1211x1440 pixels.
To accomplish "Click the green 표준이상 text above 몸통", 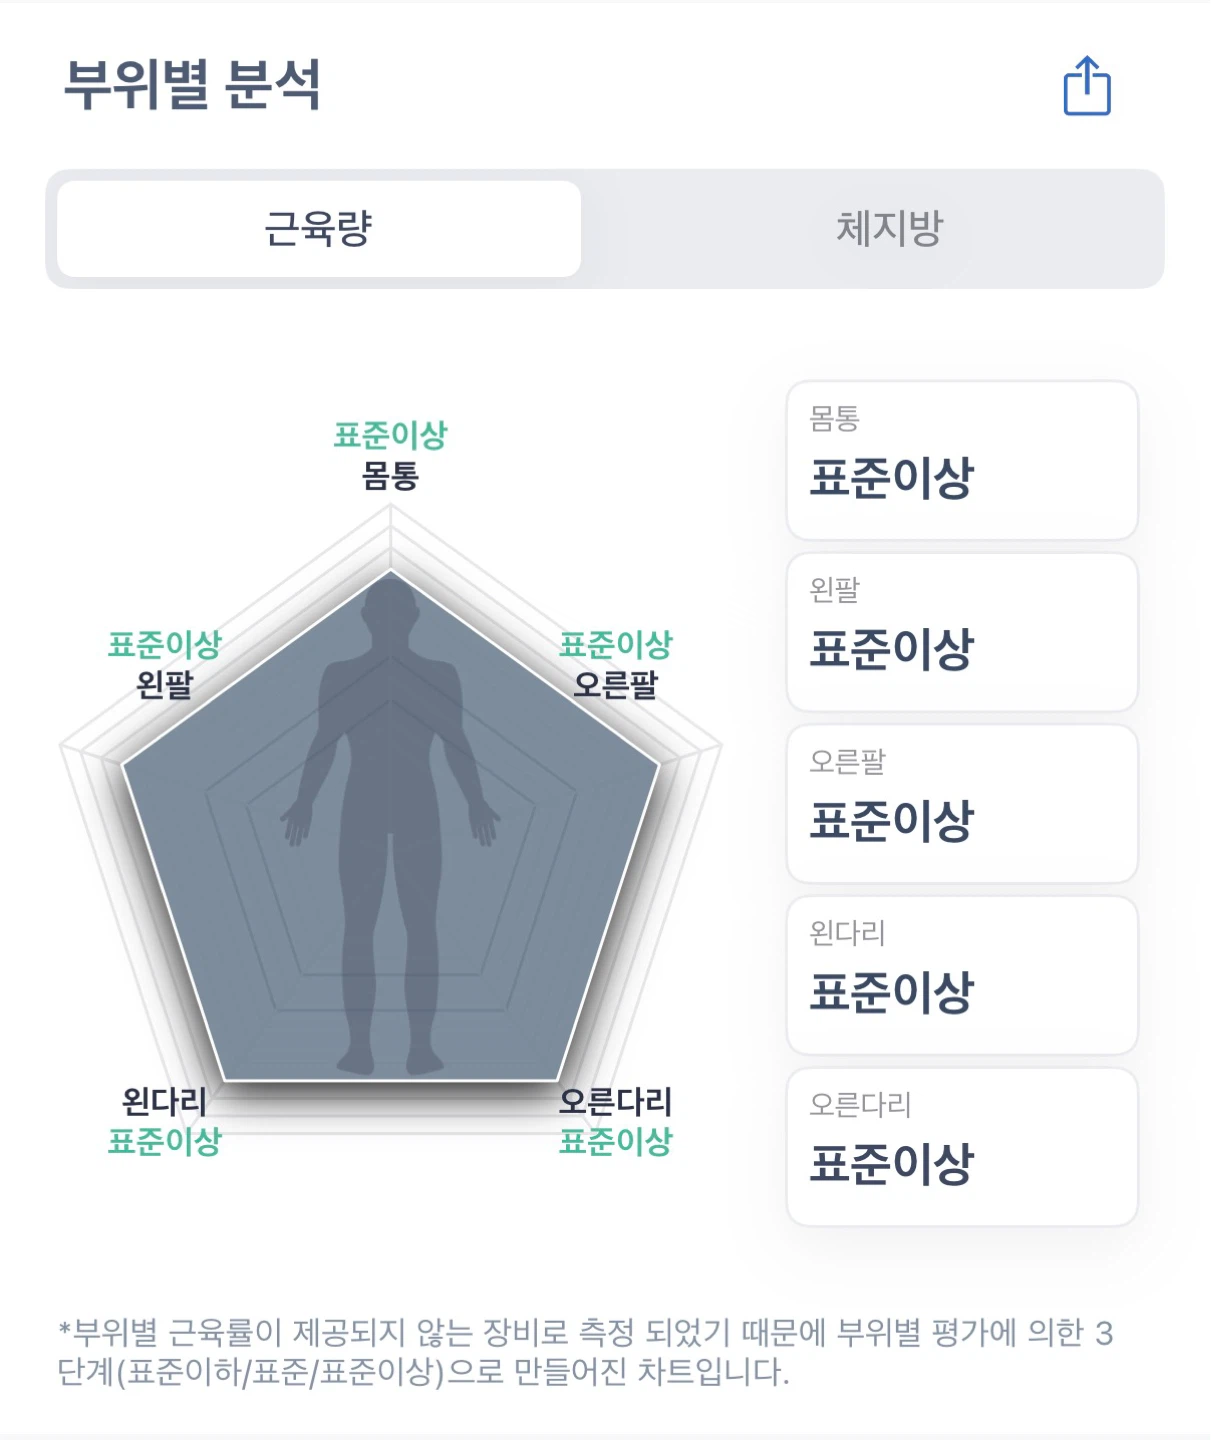I will [x=390, y=435].
